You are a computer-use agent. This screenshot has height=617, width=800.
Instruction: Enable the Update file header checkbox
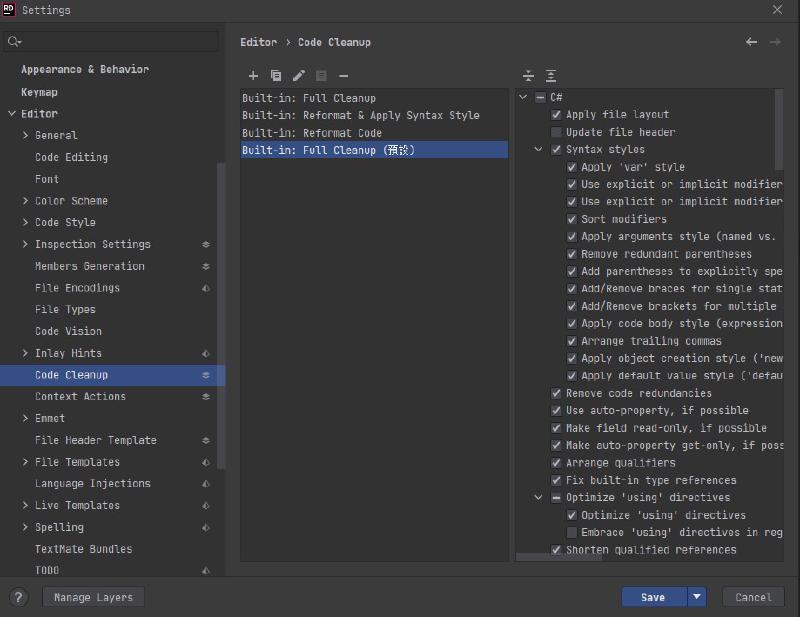pos(556,132)
